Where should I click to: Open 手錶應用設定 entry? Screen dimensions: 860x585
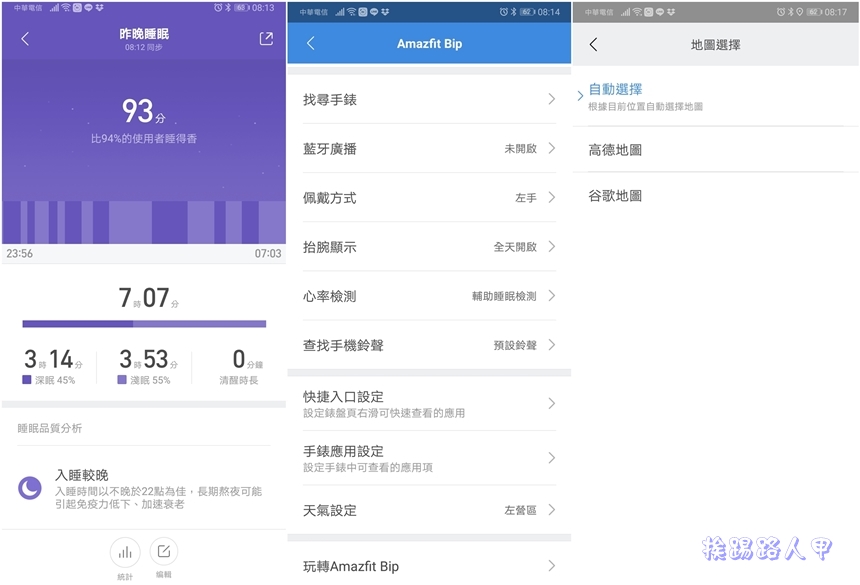pos(429,458)
